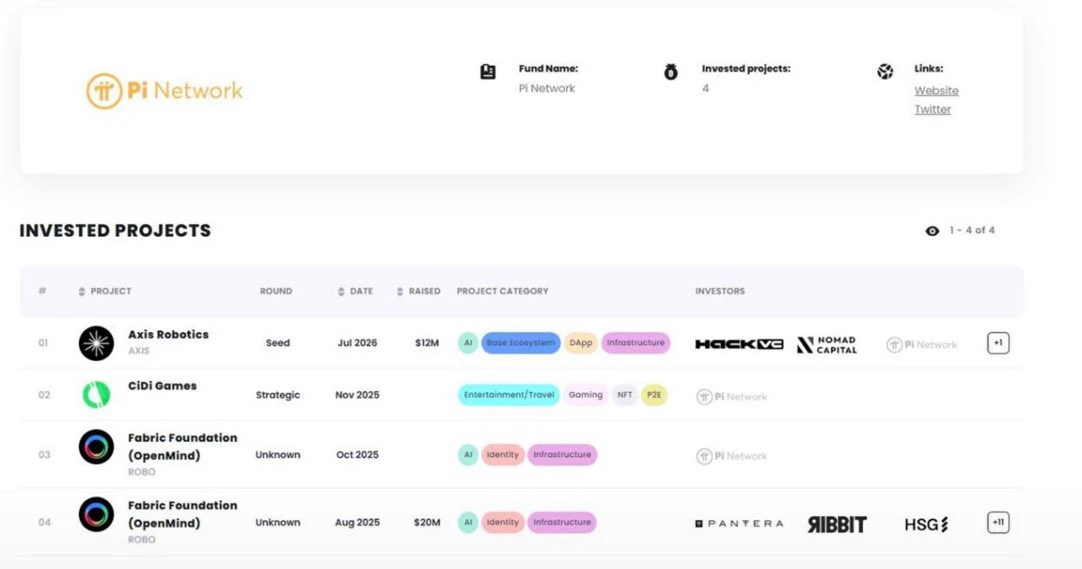The width and height of the screenshot is (1082, 569).
Task: Click the Links globe icon
Action: [885, 72]
